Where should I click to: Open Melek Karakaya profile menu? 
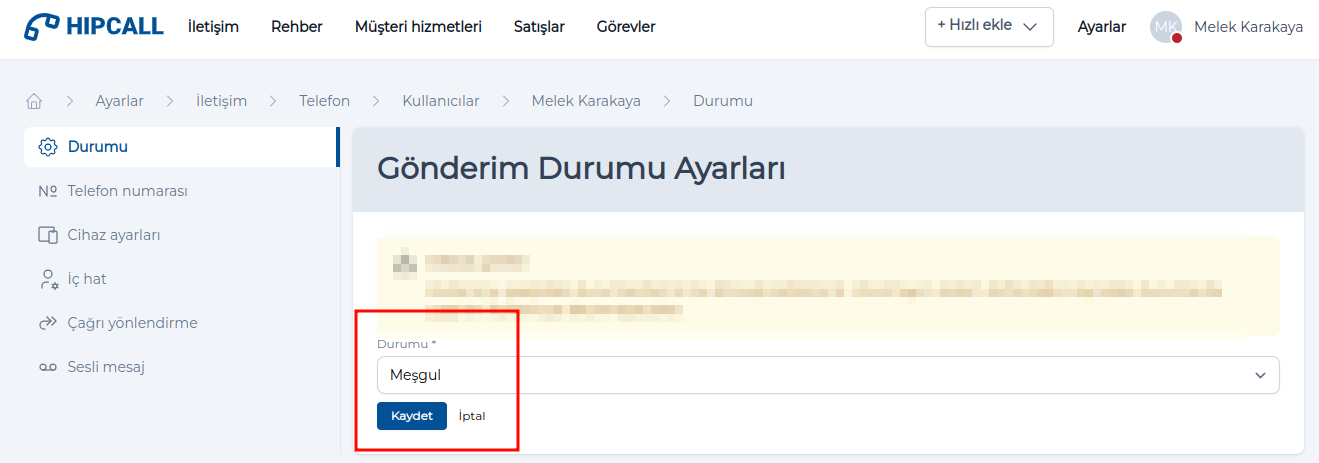[1247, 27]
